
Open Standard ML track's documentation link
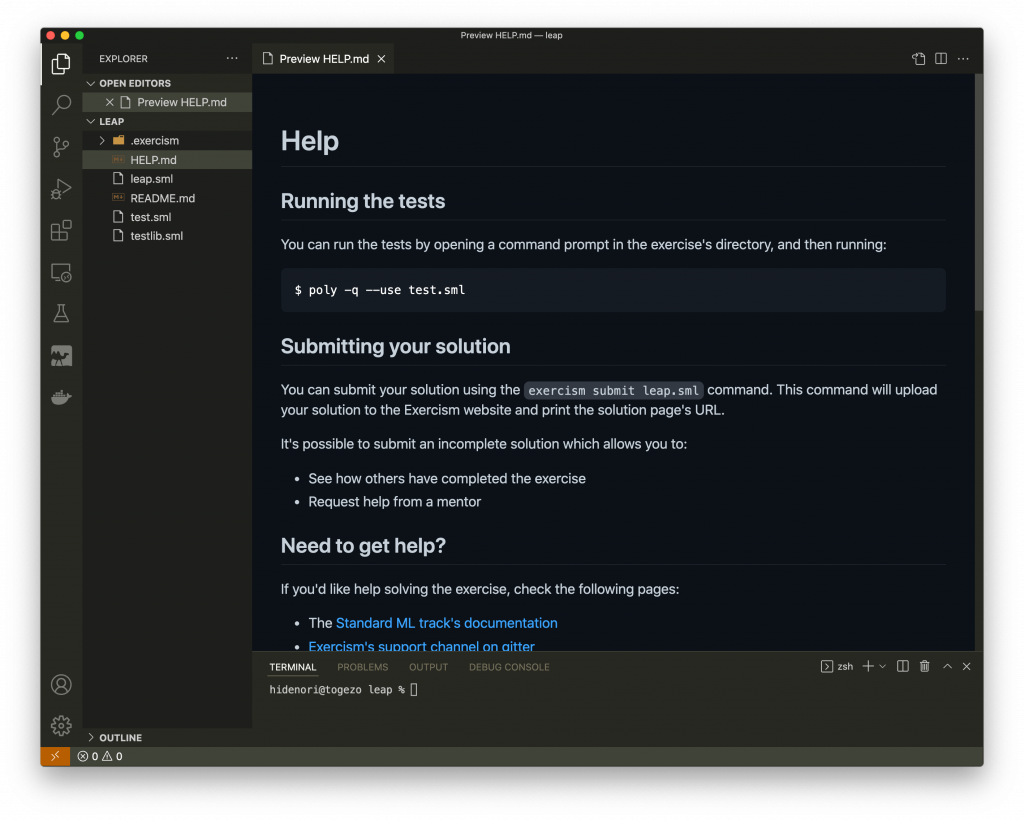447,623
